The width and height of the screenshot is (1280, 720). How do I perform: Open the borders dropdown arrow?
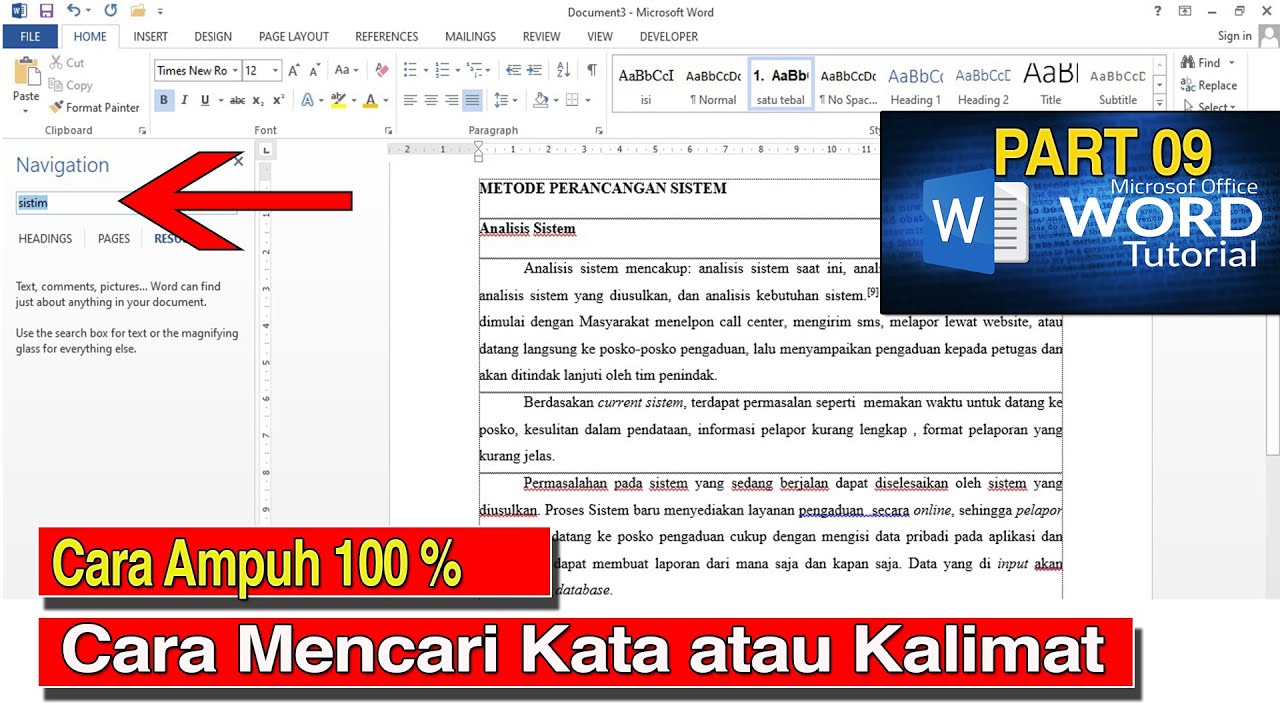[587, 100]
